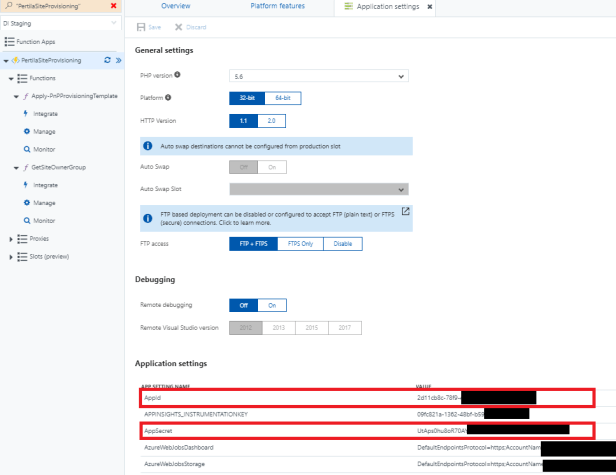The height and width of the screenshot is (475, 616).
Task: Click the Platform info icon
Action: [x=167, y=98]
